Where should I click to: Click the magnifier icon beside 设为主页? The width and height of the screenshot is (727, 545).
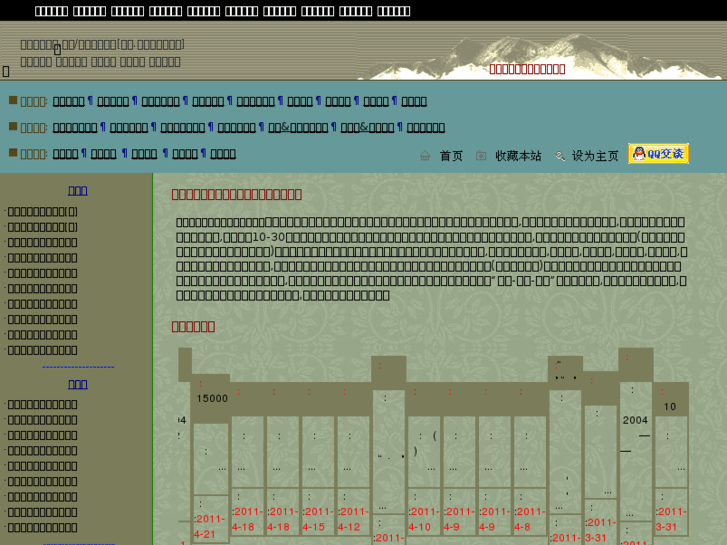pos(560,156)
